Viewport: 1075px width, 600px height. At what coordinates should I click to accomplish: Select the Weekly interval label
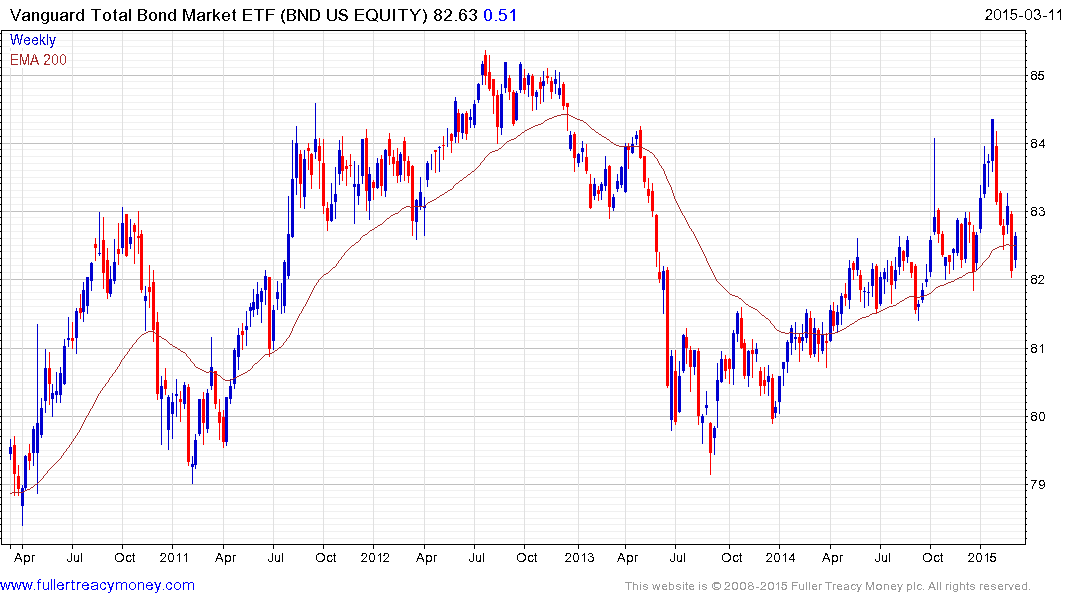(33, 41)
